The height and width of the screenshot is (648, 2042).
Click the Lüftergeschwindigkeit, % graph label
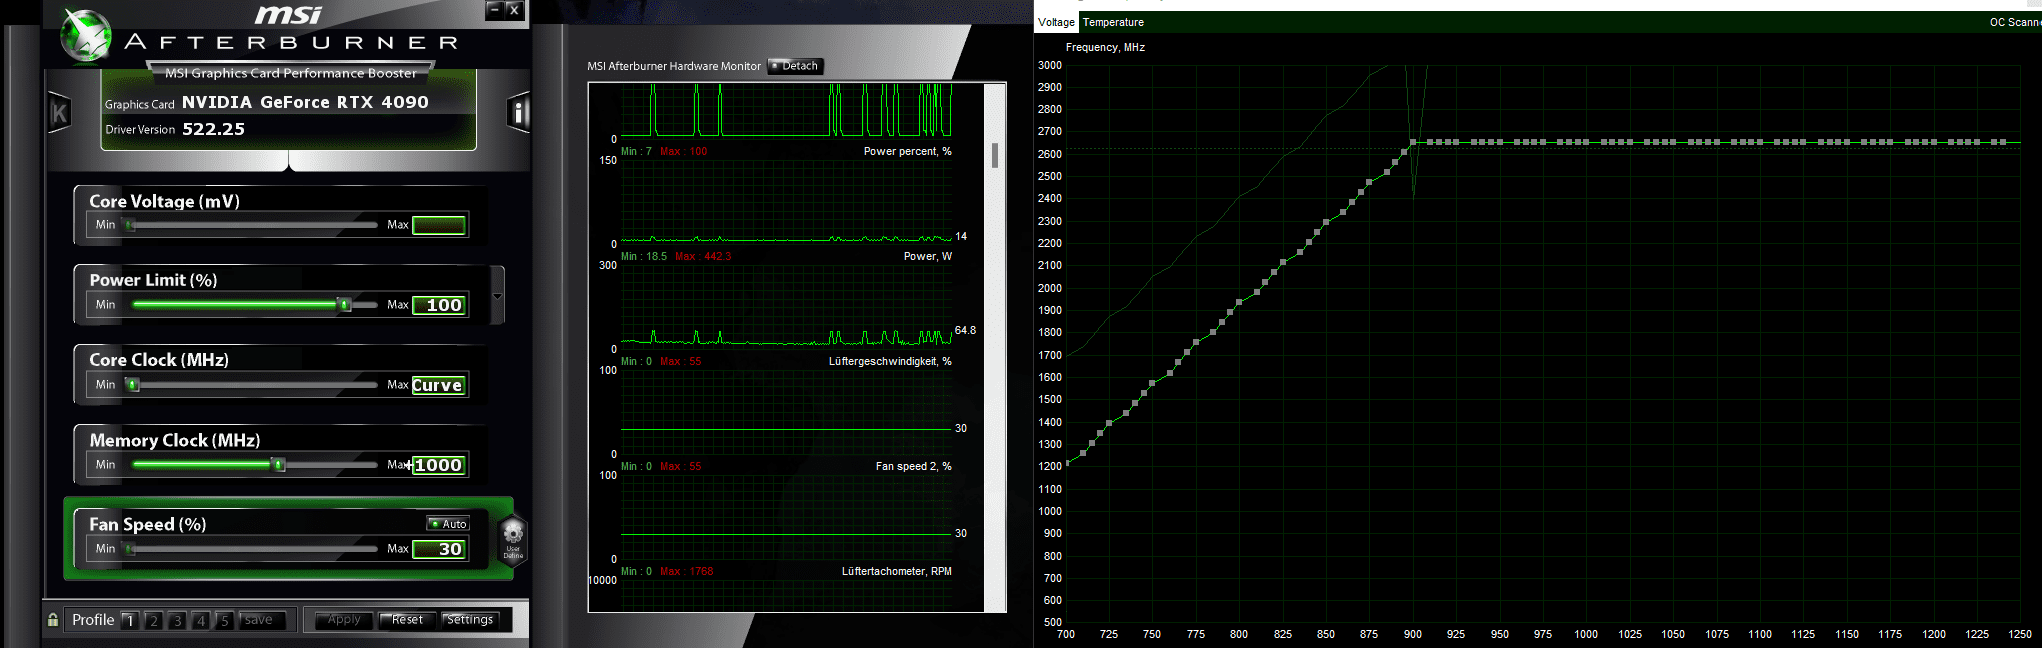click(x=890, y=361)
